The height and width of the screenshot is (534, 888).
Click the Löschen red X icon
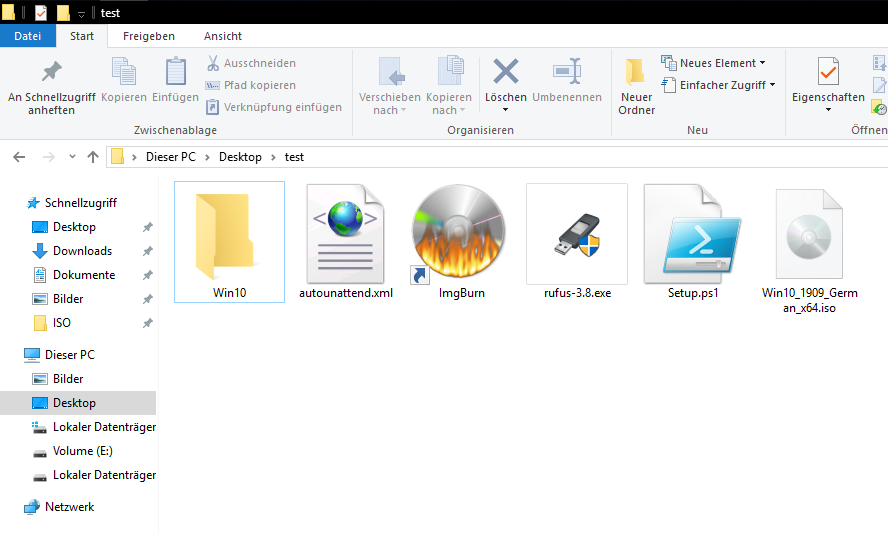click(506, 71)
